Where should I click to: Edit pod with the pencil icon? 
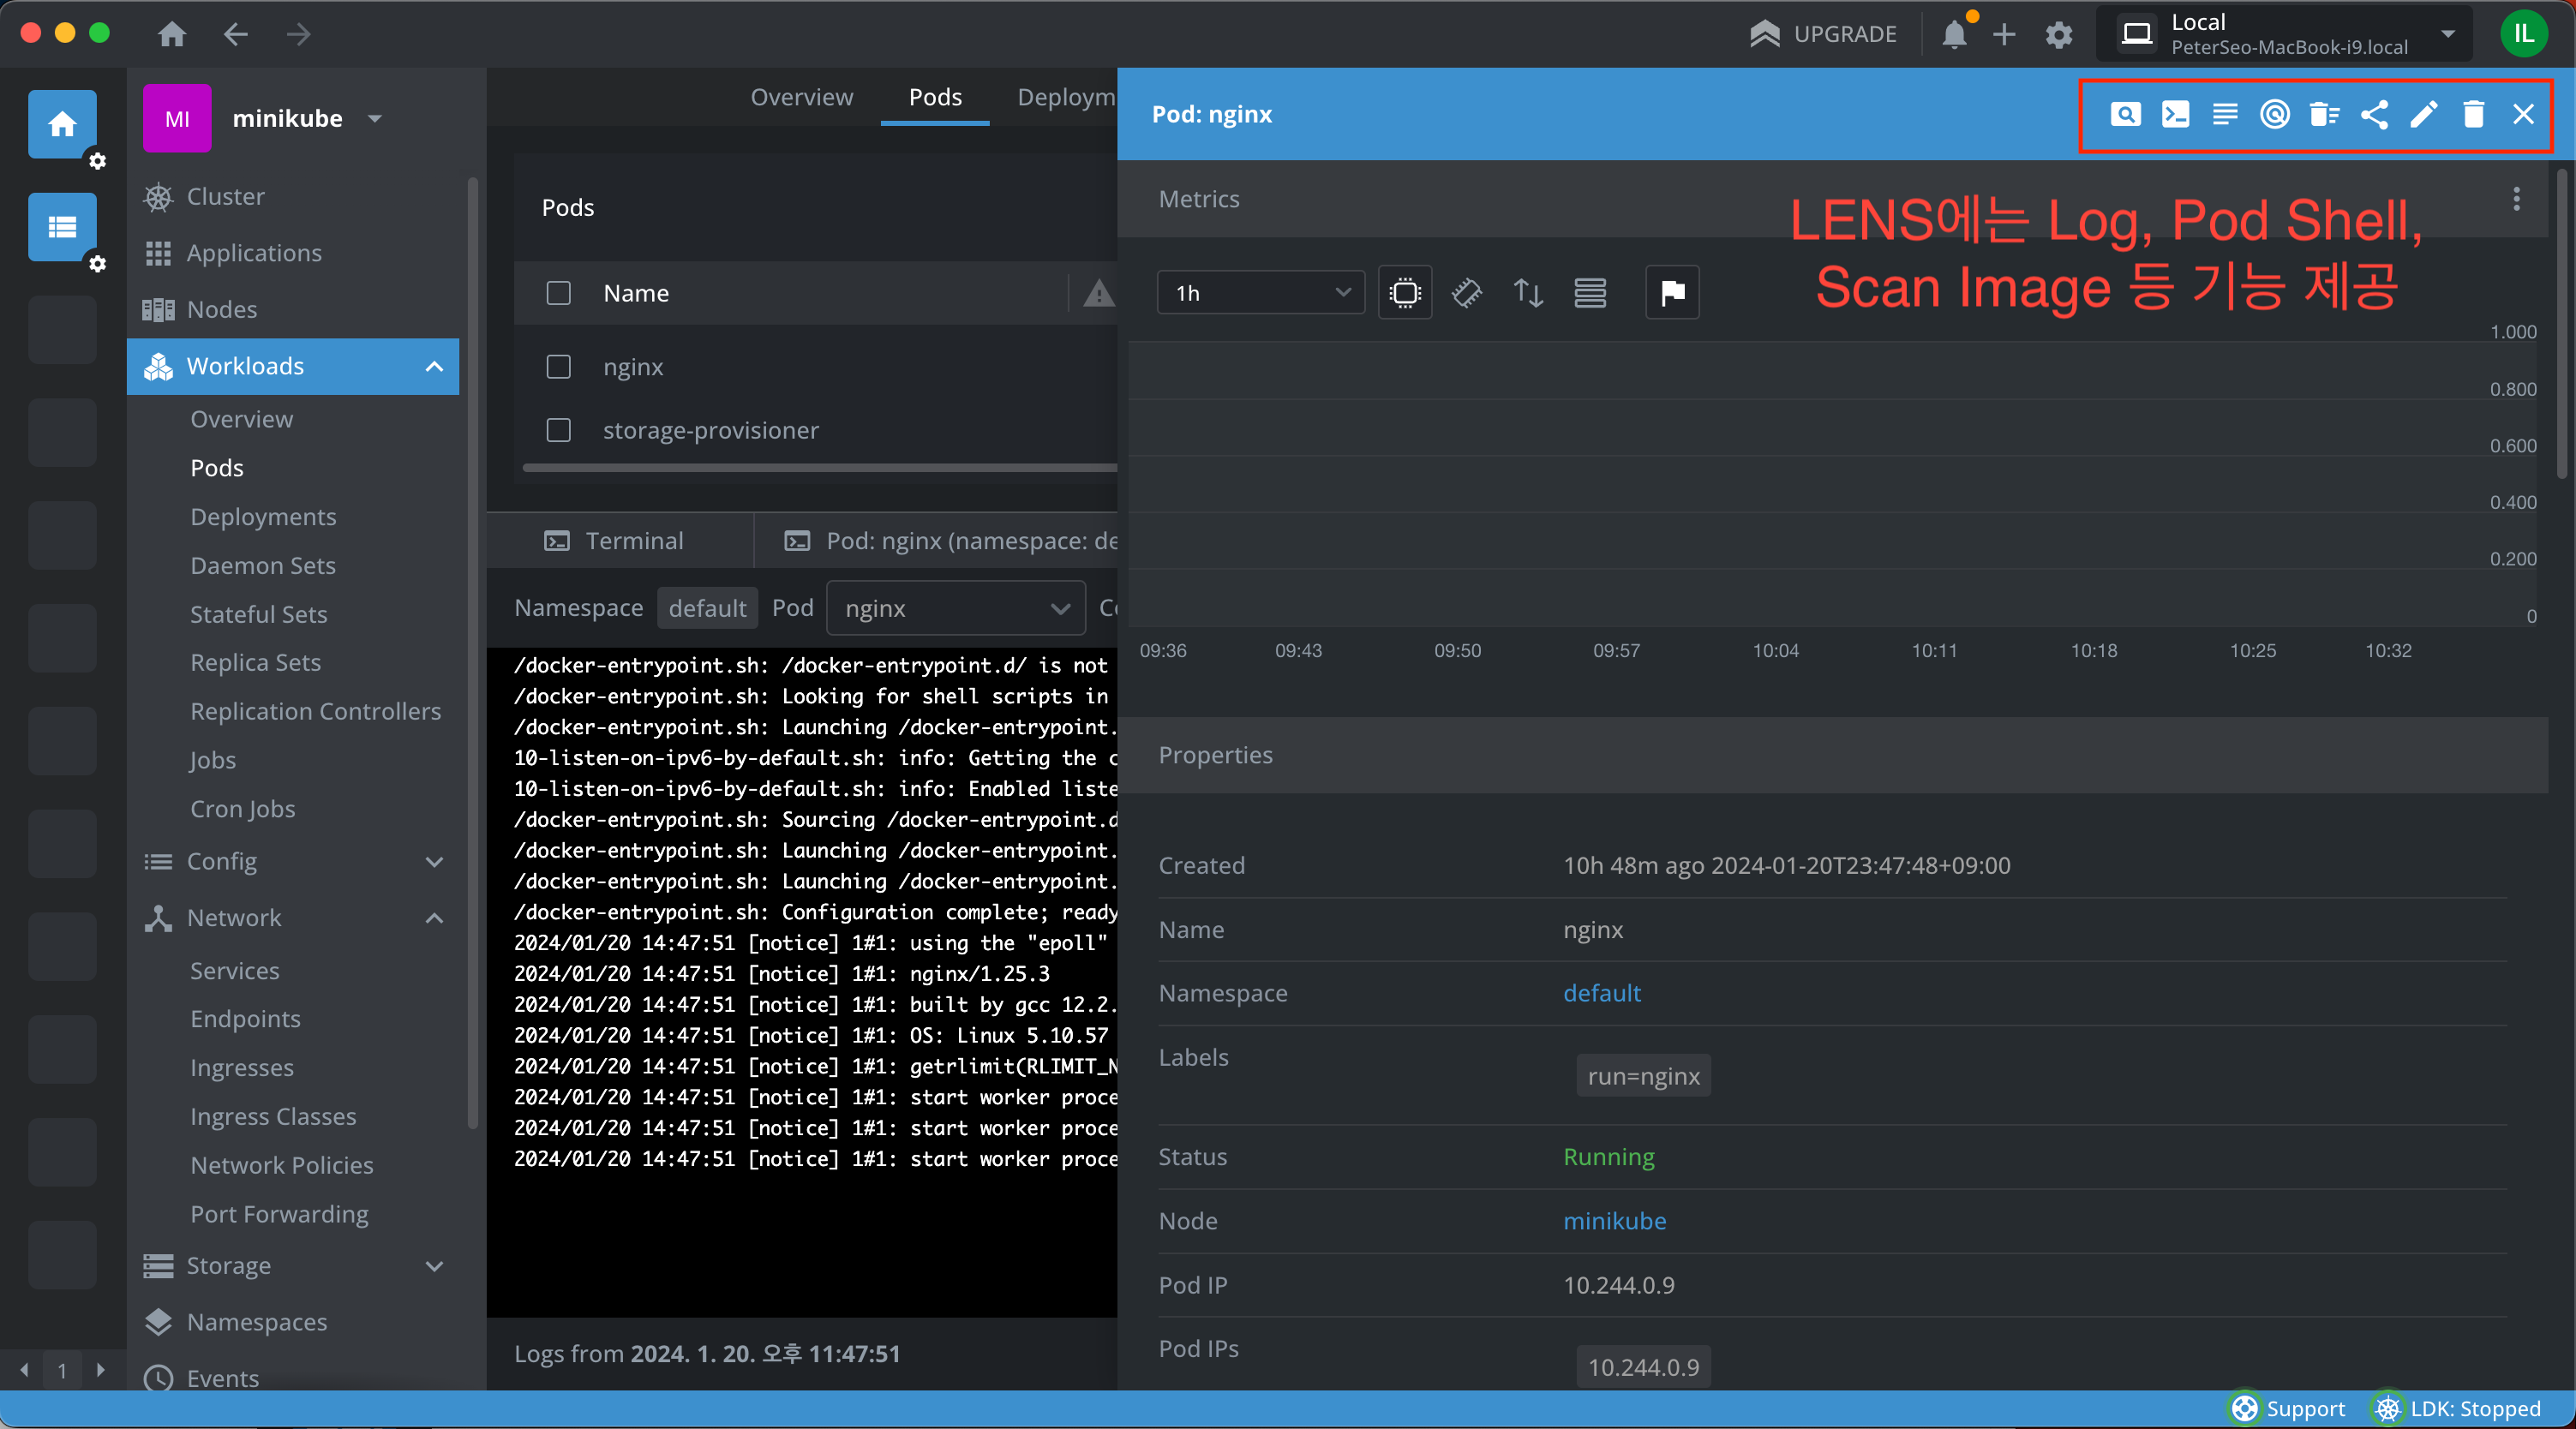click(x=2423, y=114)
